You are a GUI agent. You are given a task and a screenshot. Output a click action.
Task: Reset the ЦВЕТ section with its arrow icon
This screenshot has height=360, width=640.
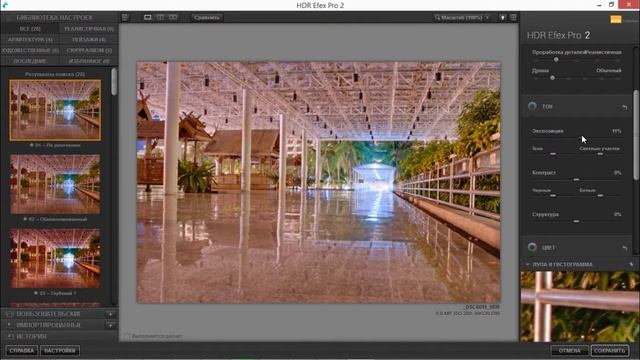coord(624,248)
